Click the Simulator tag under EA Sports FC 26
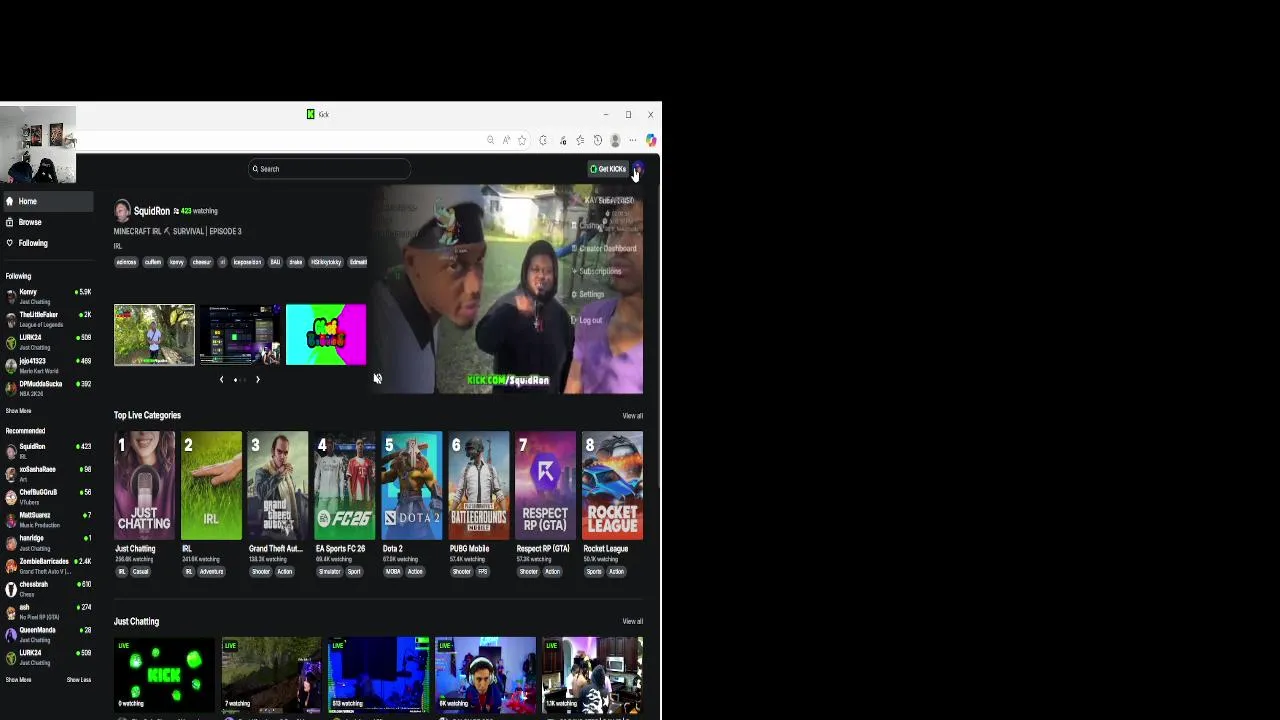This screenshot has height=720, width=1280. [329, 572]
